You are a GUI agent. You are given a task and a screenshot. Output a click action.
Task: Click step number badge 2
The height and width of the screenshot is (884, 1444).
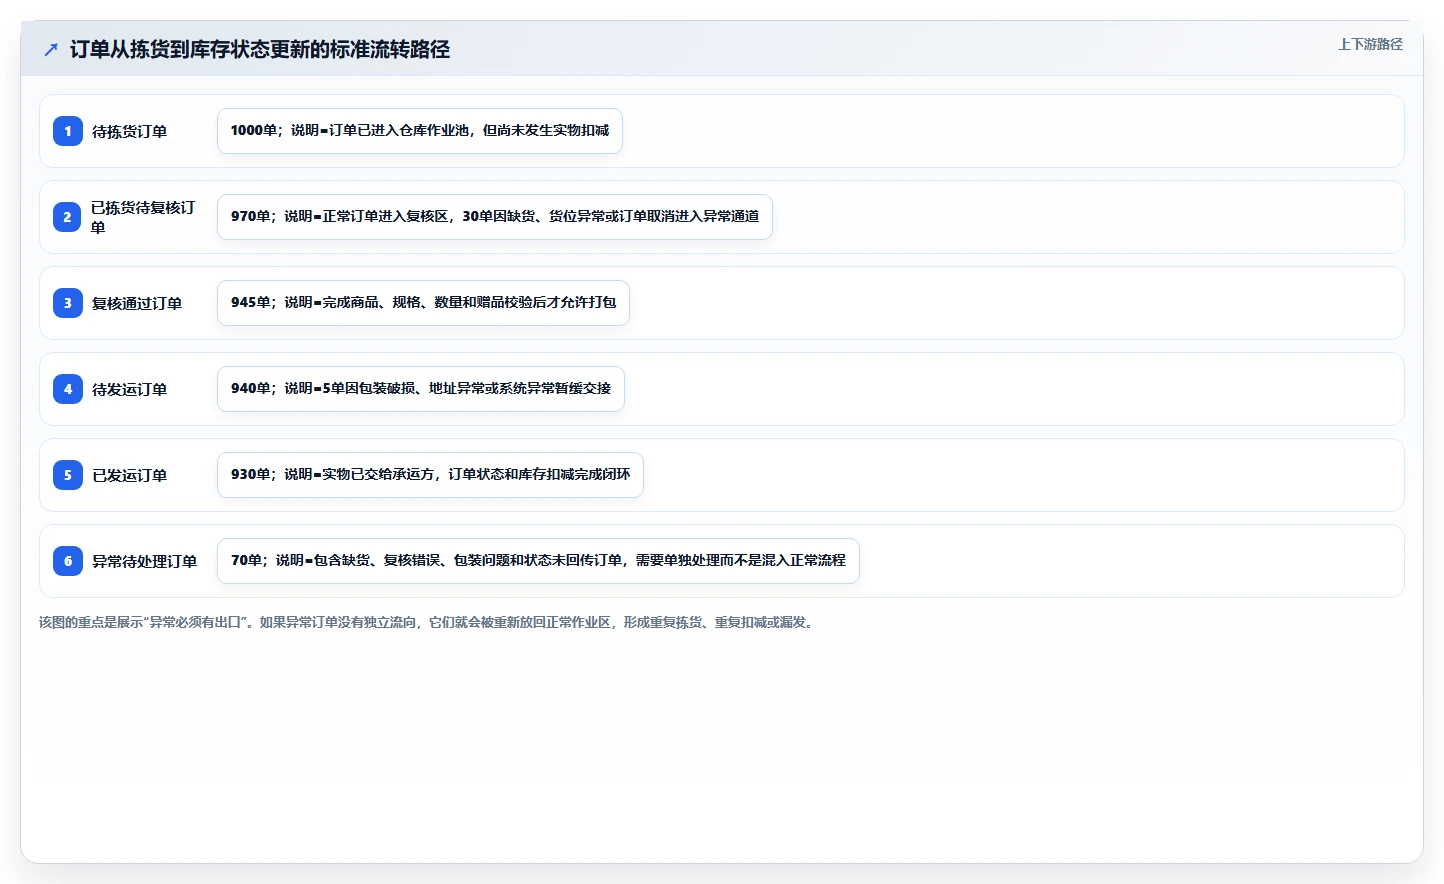68,217
